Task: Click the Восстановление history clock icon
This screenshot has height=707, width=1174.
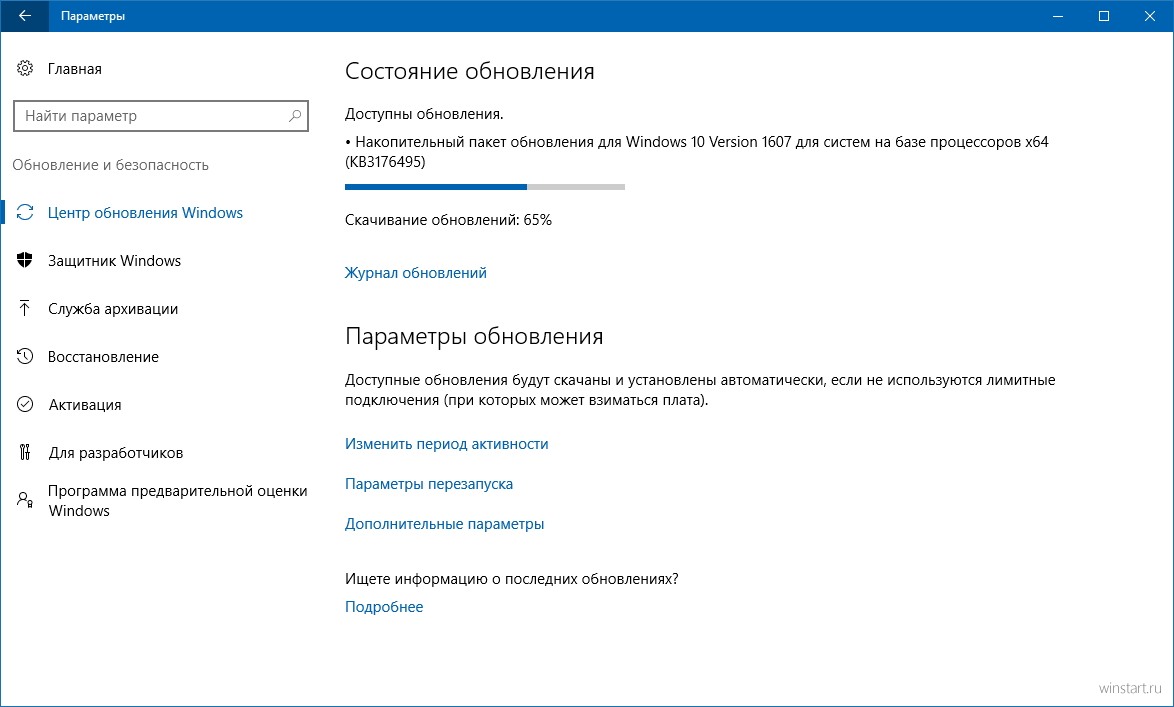Action: coord(25,356)
